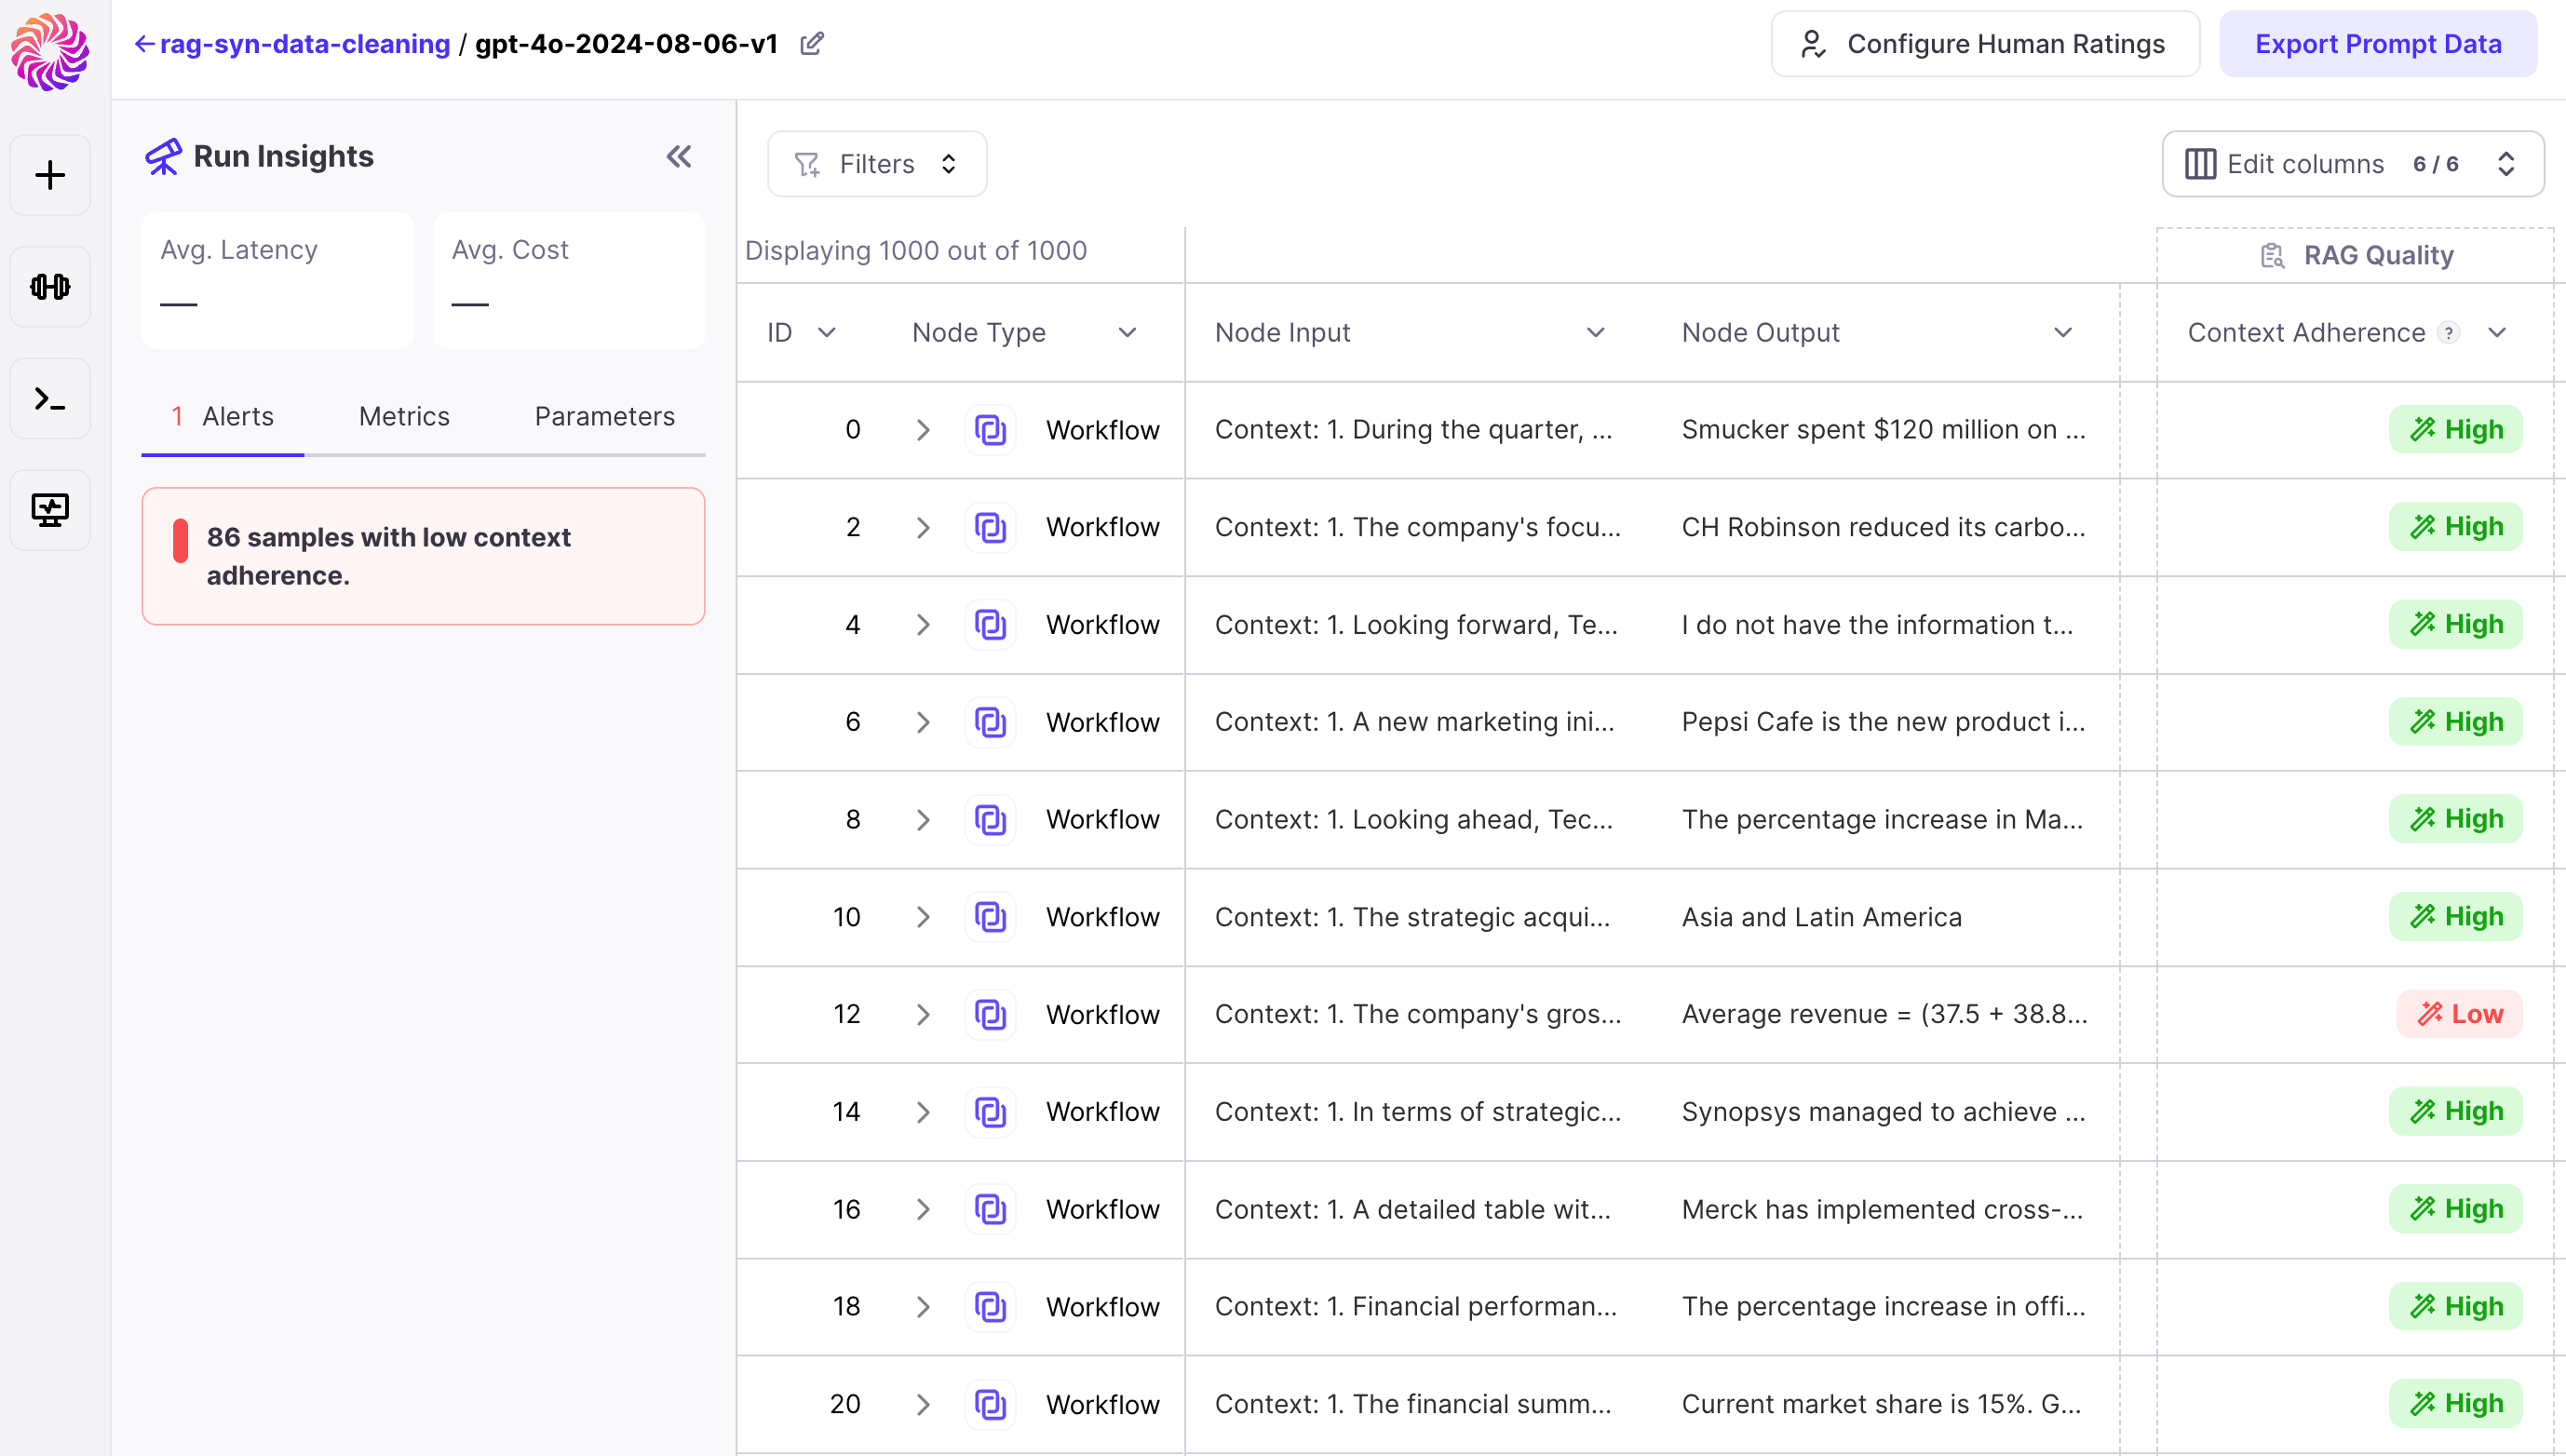This screenshot has height=1456, width=2566.
Task: Open the ID column sort menu
Action: click(x=826, y=333)
